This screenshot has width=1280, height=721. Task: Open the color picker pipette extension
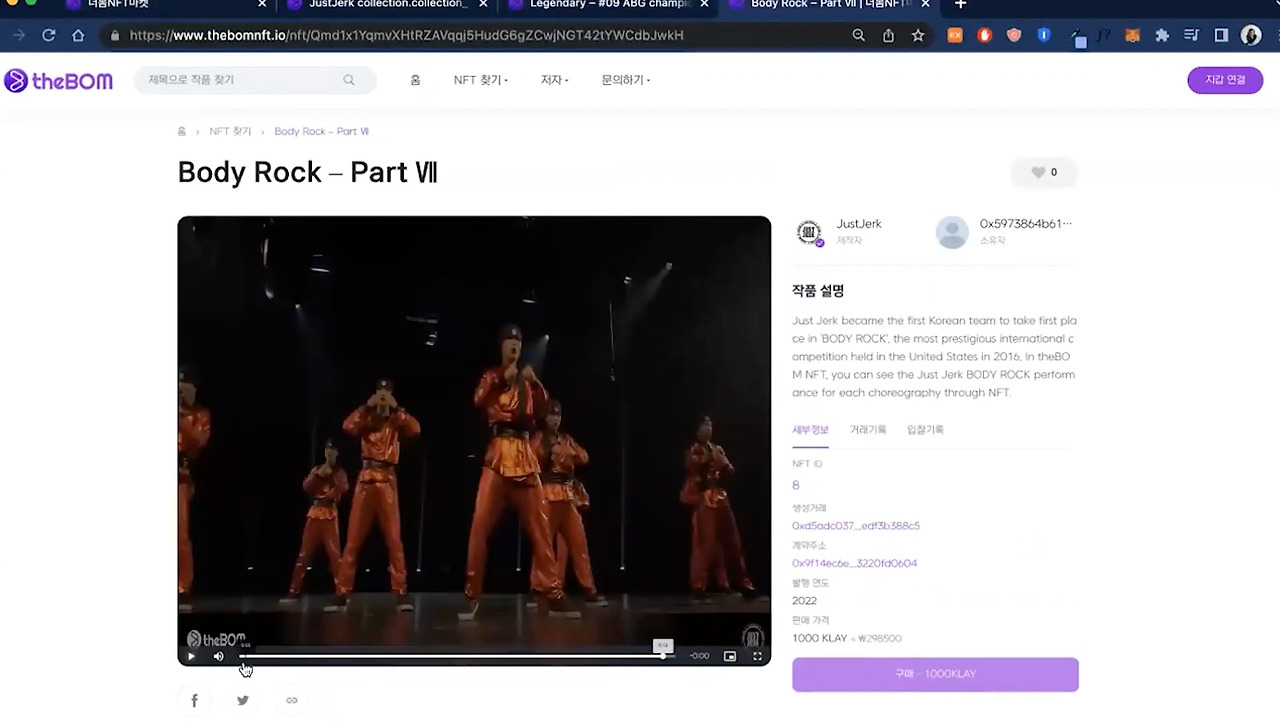(1078, 37)
